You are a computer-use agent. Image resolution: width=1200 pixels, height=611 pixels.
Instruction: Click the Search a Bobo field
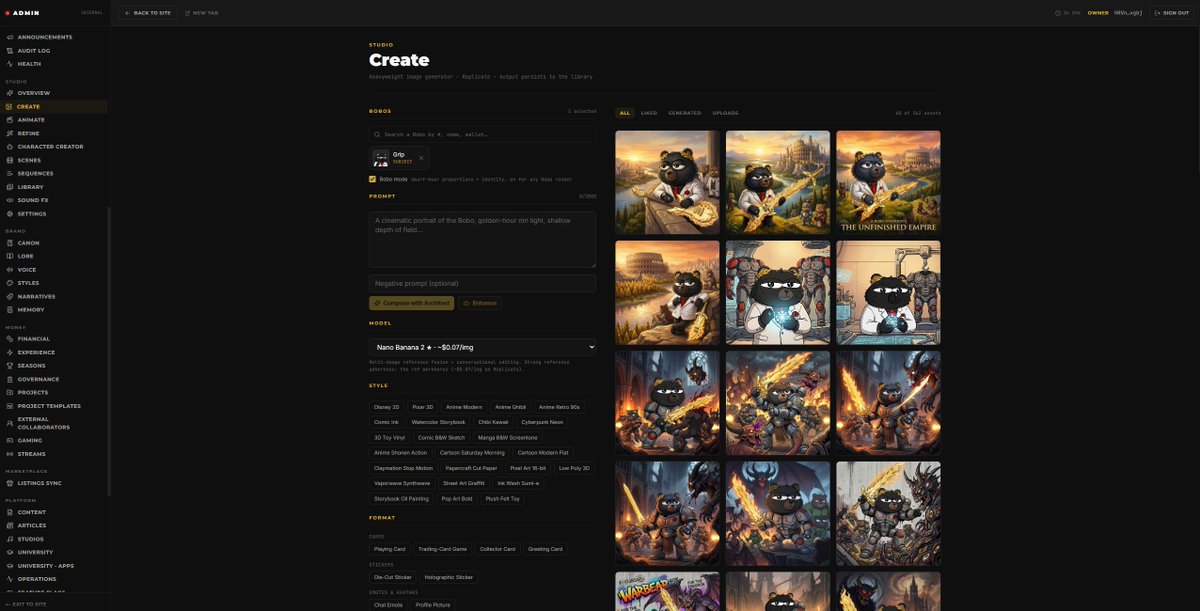(x=482, y=134)
